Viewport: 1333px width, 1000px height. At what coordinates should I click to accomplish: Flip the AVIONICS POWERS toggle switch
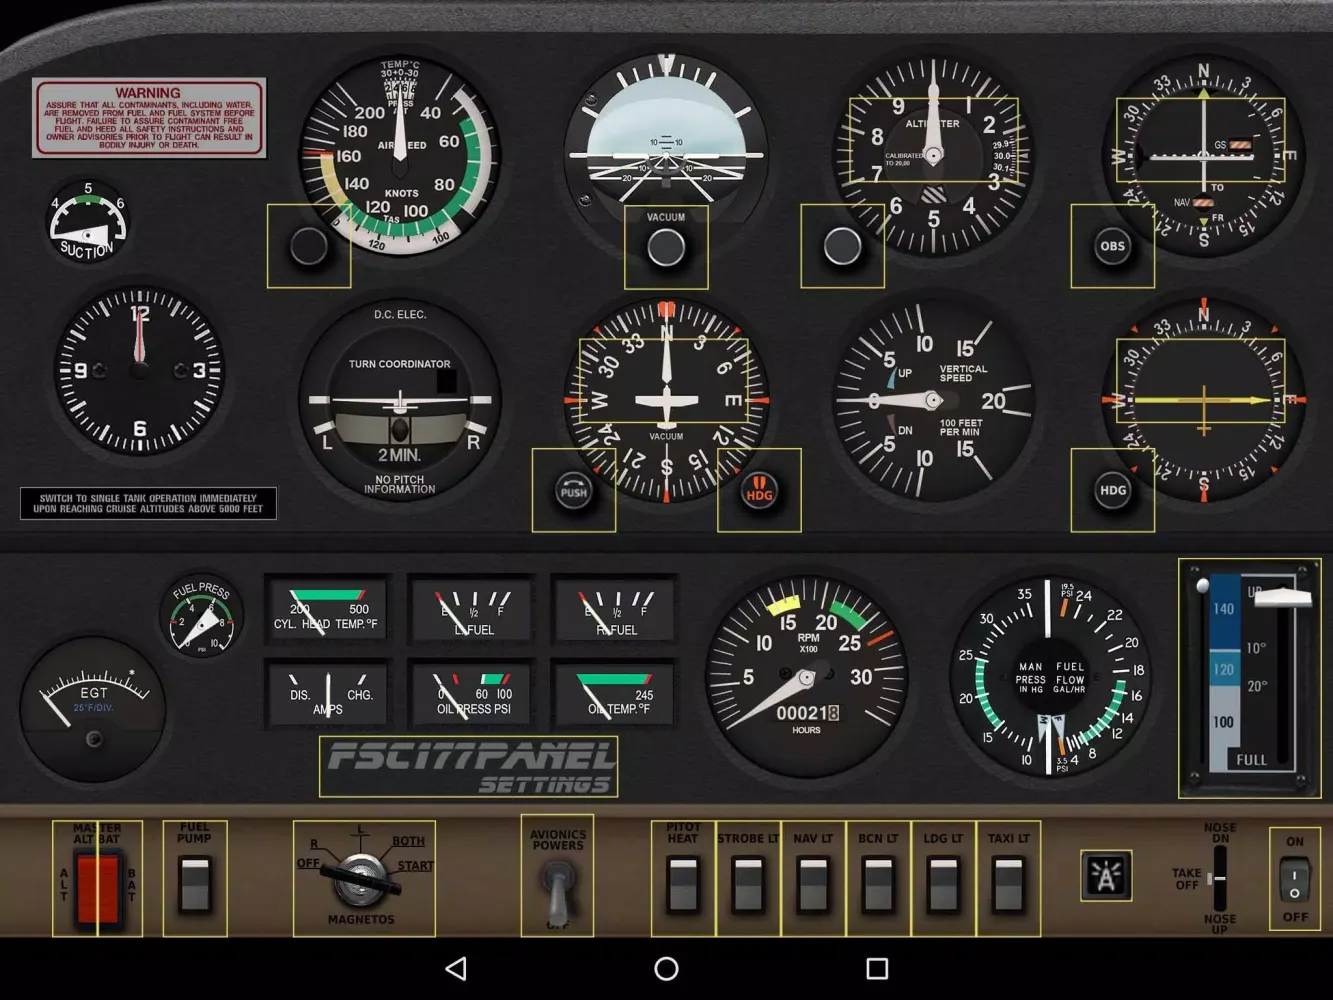(x=557, y=875)
